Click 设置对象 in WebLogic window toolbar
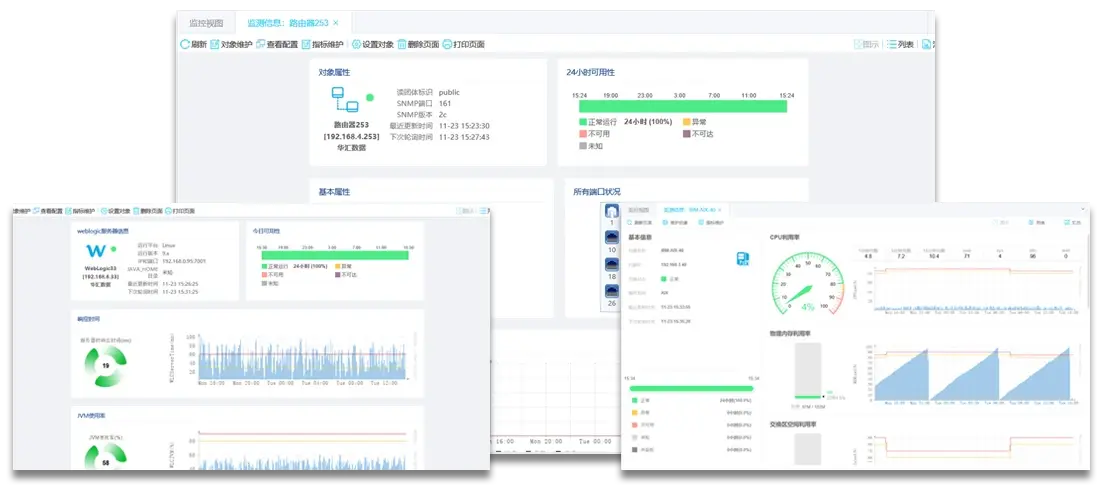 coord(116,211)
